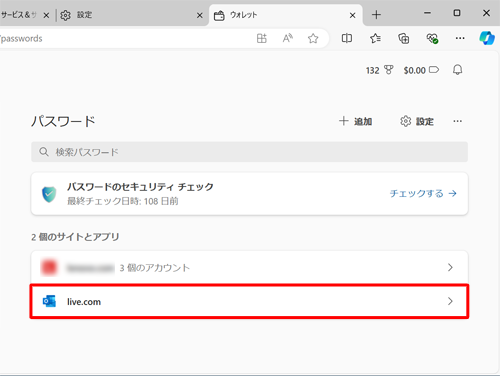The height and width of the screenshot is (376, 500).
Task: Open the live.com password entry
Action: pos(249,301)
